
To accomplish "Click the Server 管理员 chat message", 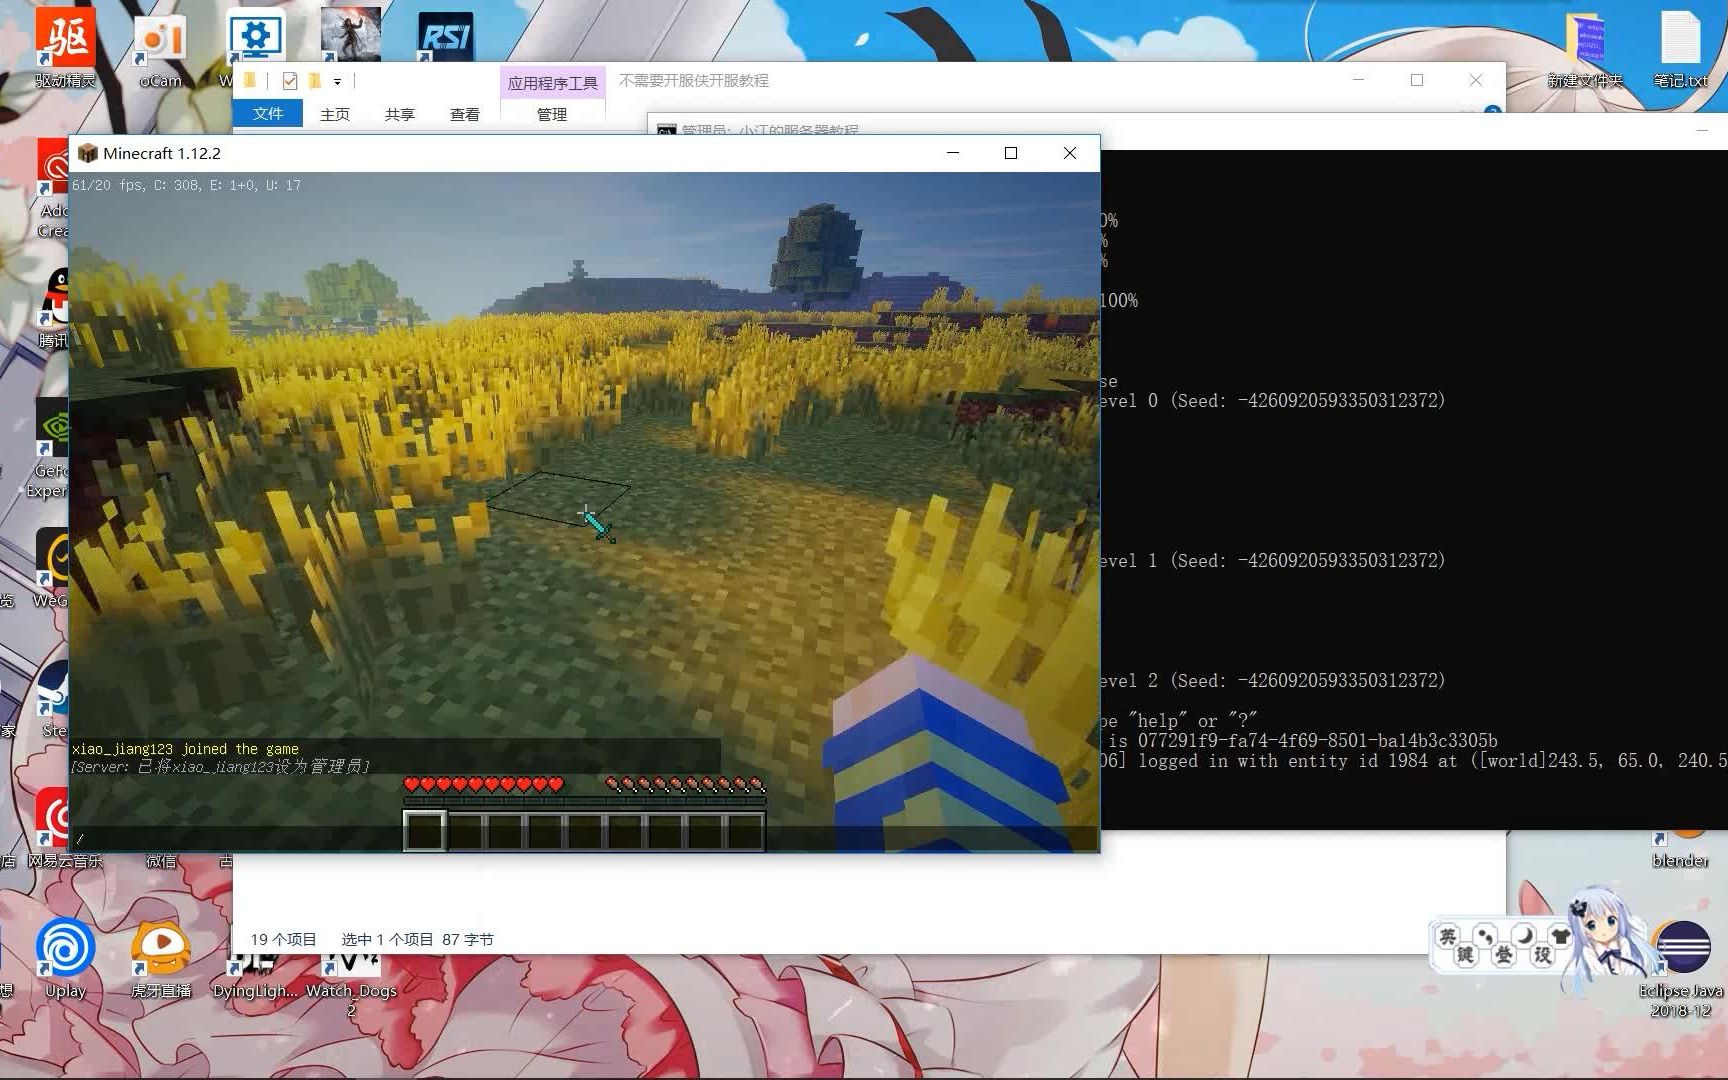I will (x=220, y=767).
